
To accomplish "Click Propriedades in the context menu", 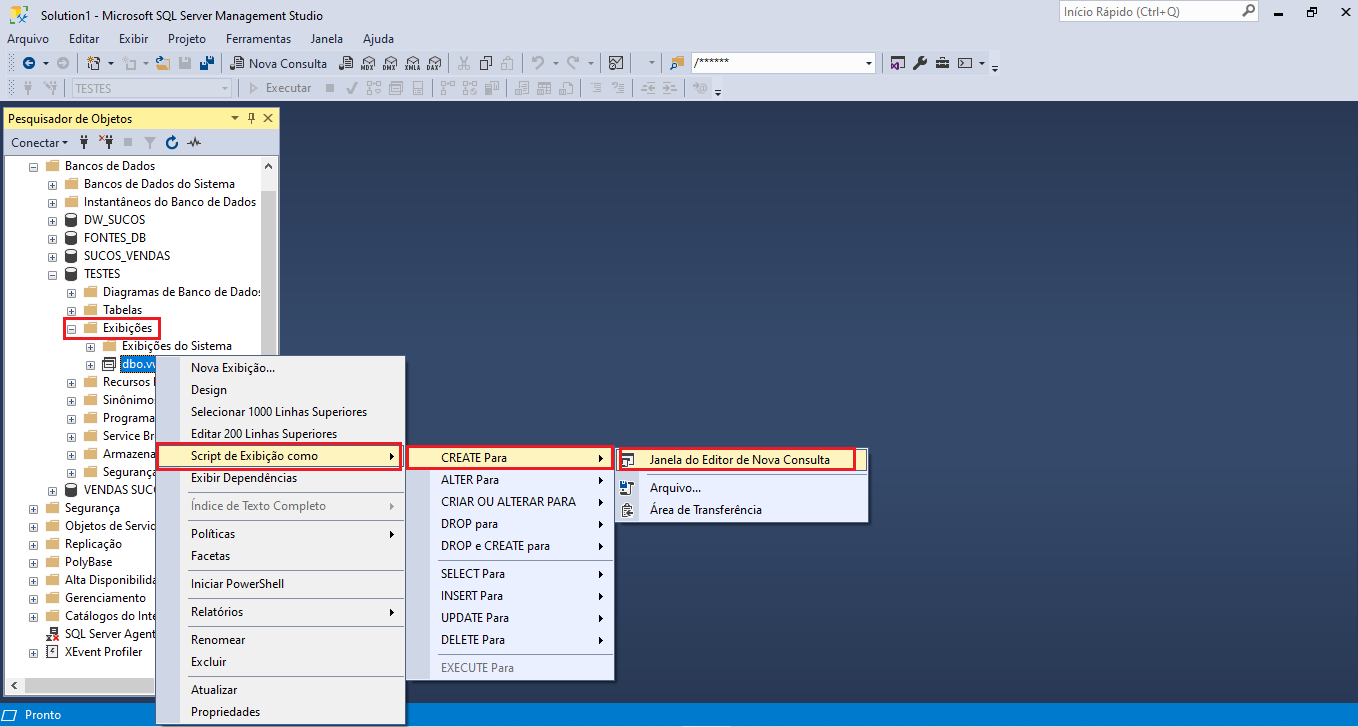I will click(281, 712).
